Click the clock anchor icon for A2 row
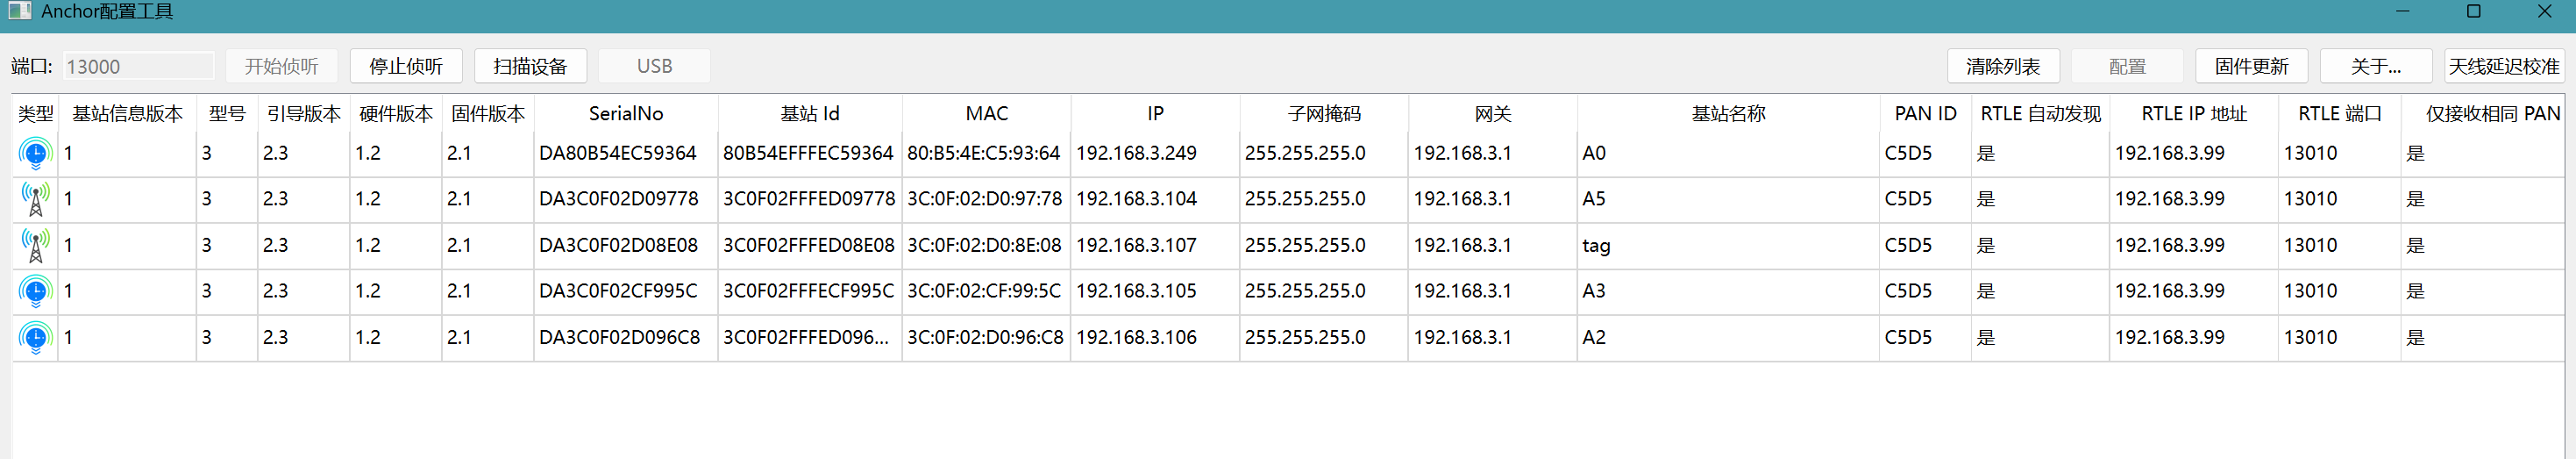Screen dimensions: 2576x459 [x=35, y=337]
